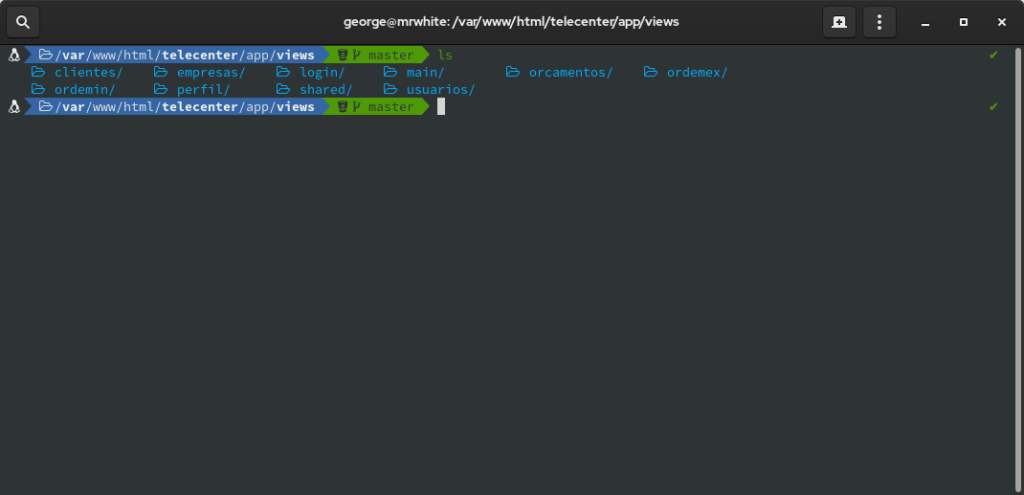The image size is (1024, 495).
Task: Open a new terminal tab
Action: pyautogui.click(x=838, y=21)
